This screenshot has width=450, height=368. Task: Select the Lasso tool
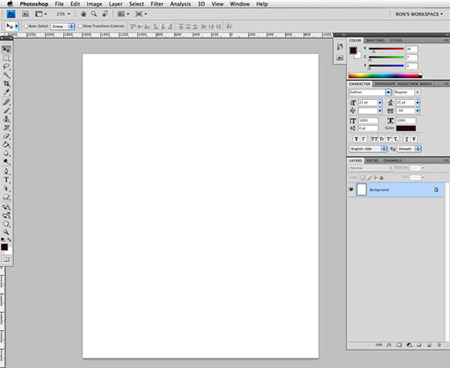pos(6,67)
